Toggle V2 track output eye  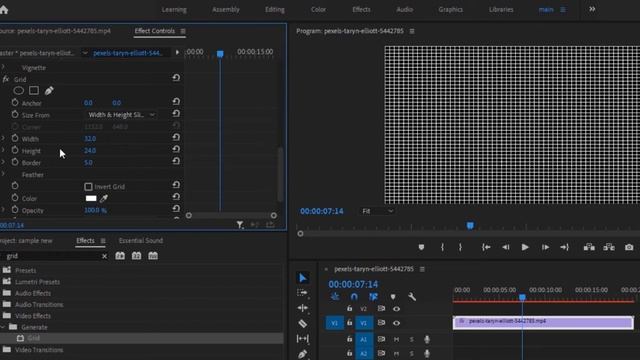tap(396, 309)
